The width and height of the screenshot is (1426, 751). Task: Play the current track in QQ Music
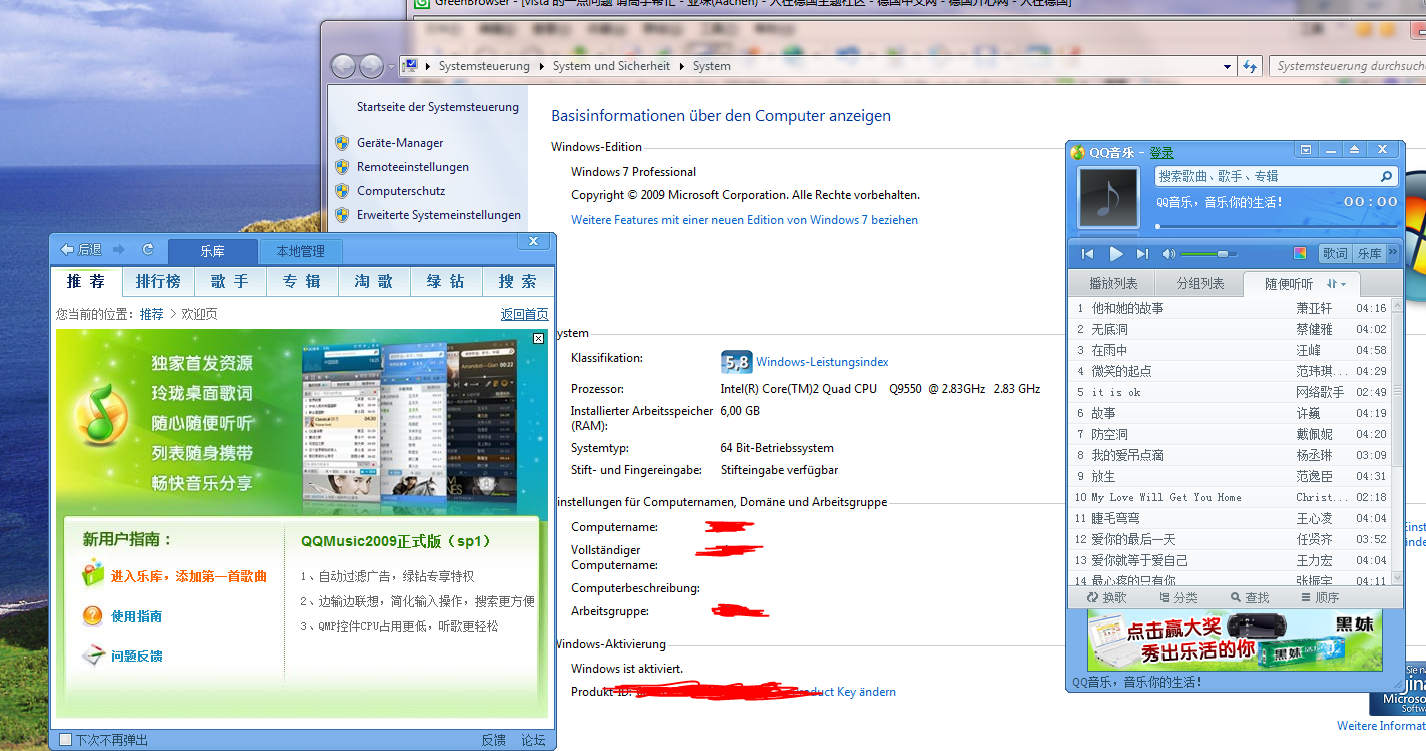click(1116, 254)
